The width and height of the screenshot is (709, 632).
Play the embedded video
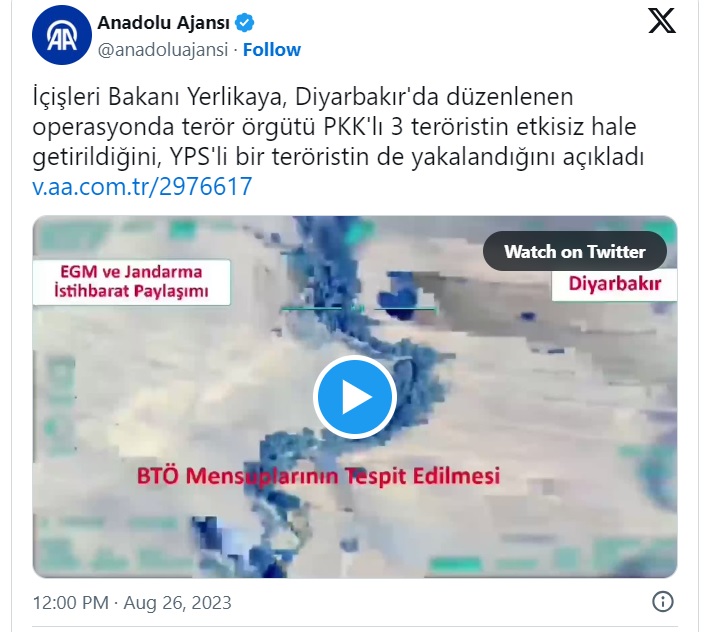pyautogui.click(x=354, y=397)
